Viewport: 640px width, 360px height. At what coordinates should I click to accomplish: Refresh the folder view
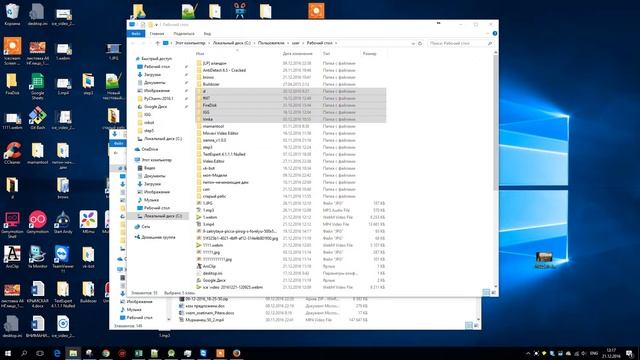(x=420, y=43)
